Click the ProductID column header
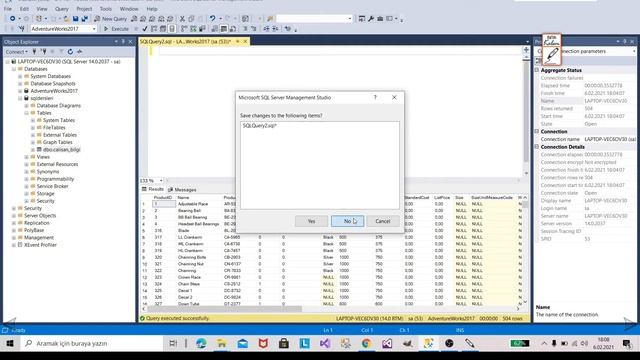 pyautogui.click(x=163, y=198)
